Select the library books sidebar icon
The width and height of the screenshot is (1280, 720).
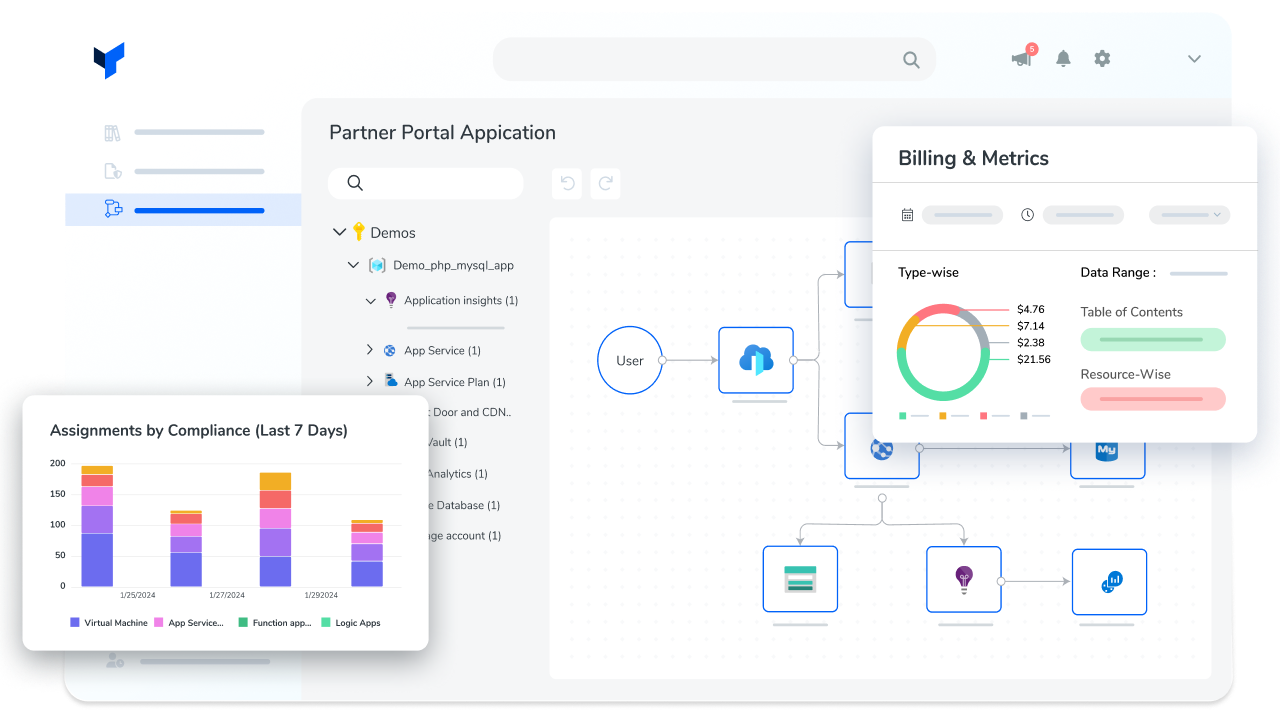pos(112,132)
